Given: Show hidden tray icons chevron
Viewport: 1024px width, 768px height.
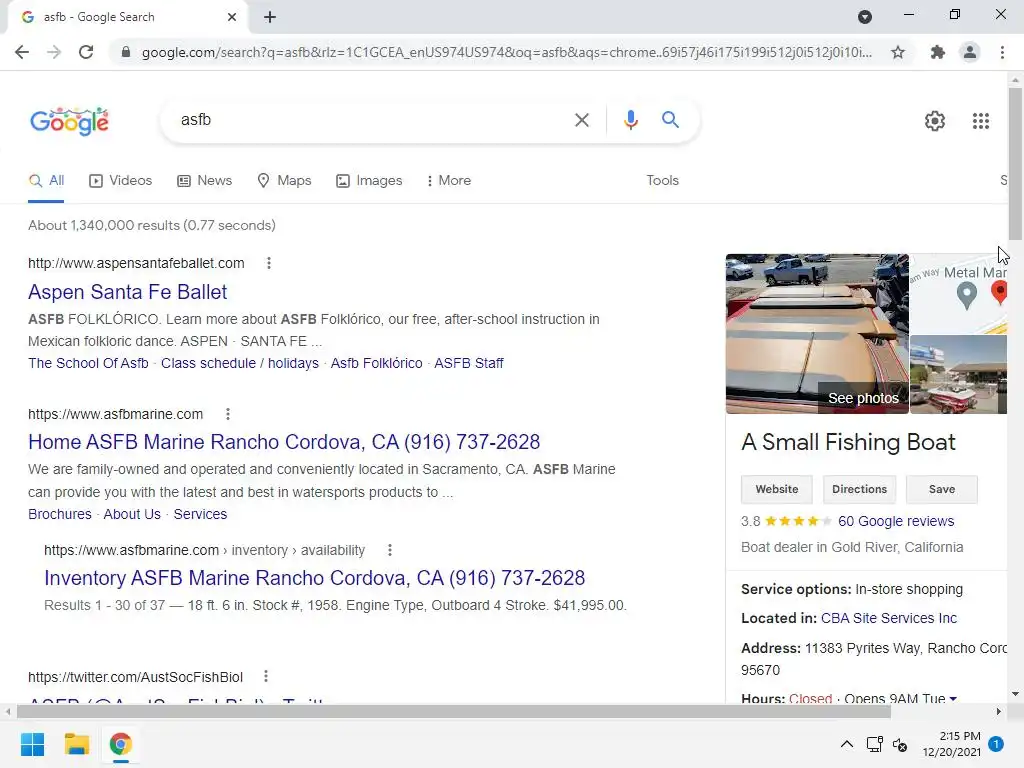Looking at the screenshot, I should (x=846, y=744).
